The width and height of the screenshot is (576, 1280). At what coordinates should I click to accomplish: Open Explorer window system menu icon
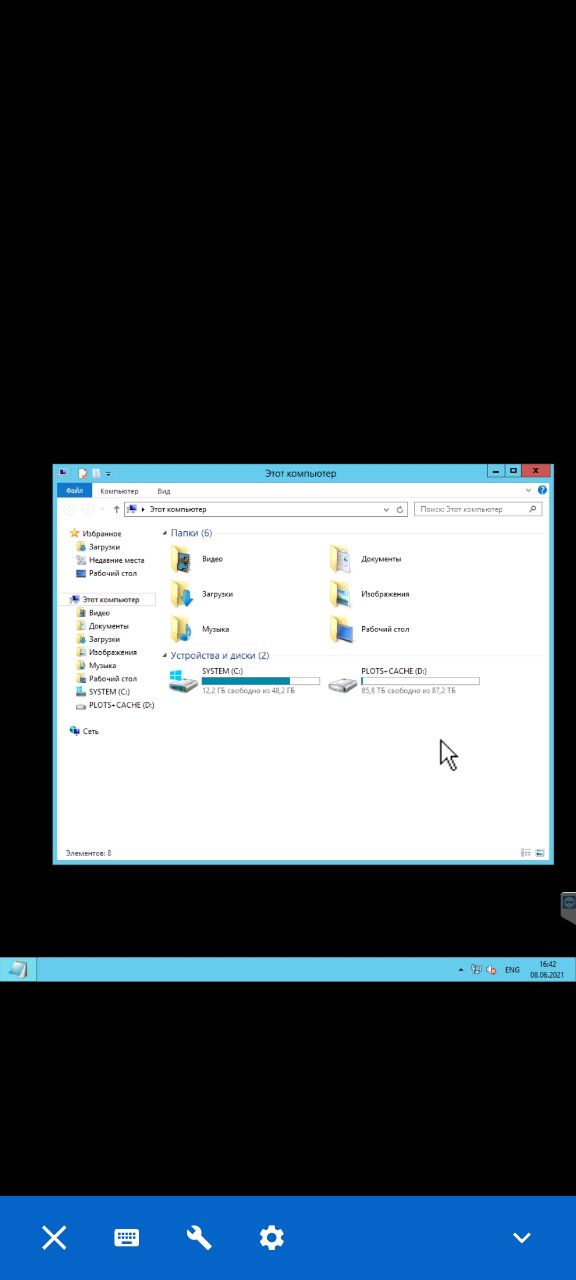click(x=63, y=472)
